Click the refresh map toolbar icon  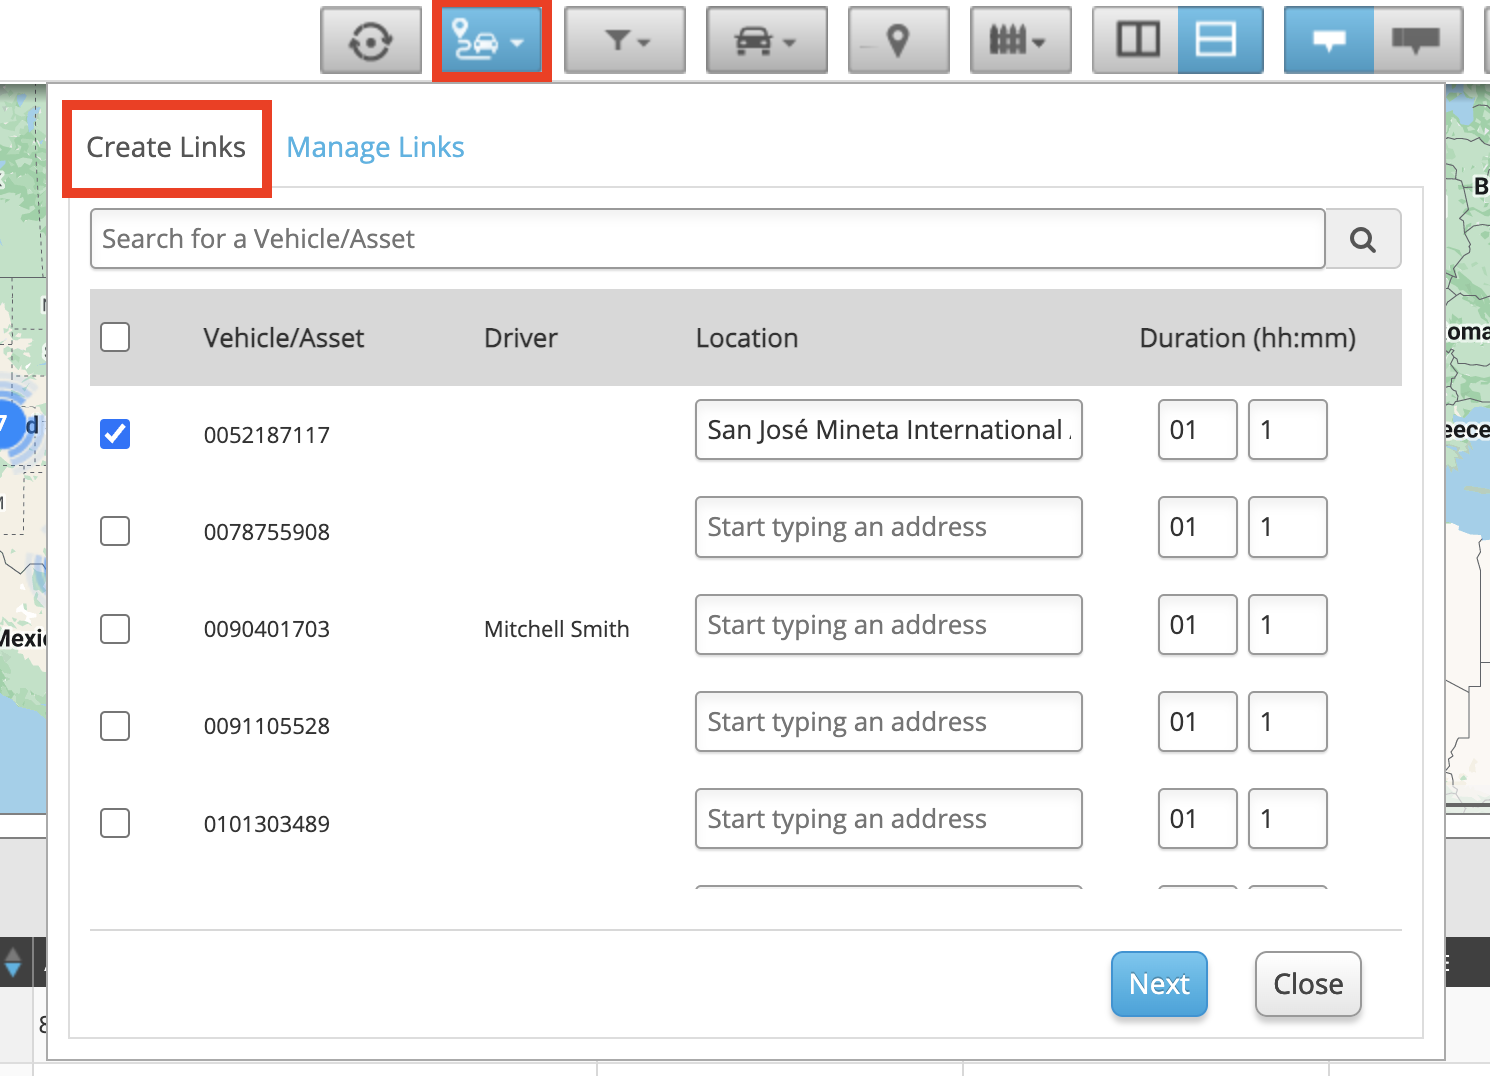371,41
